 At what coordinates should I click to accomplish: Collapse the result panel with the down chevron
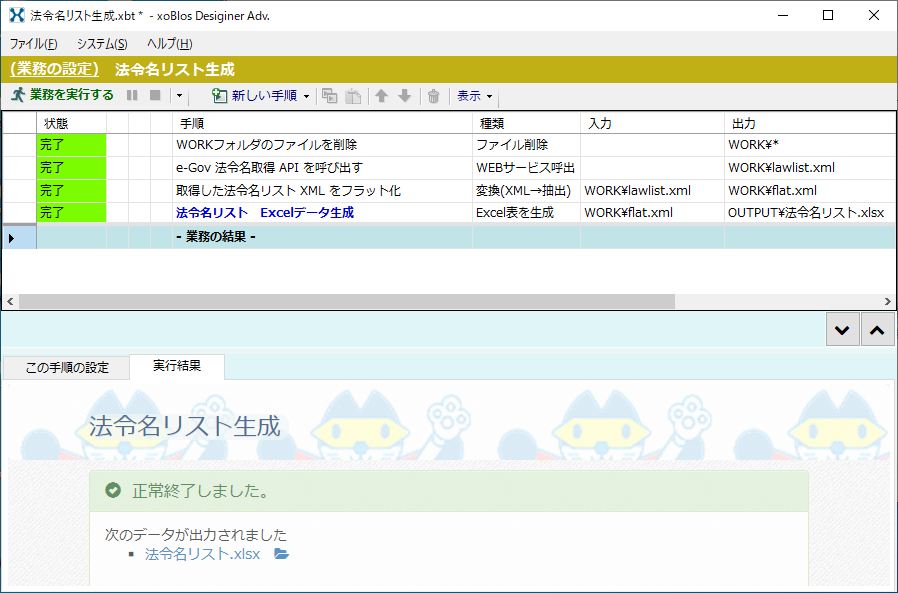[842, 328]
